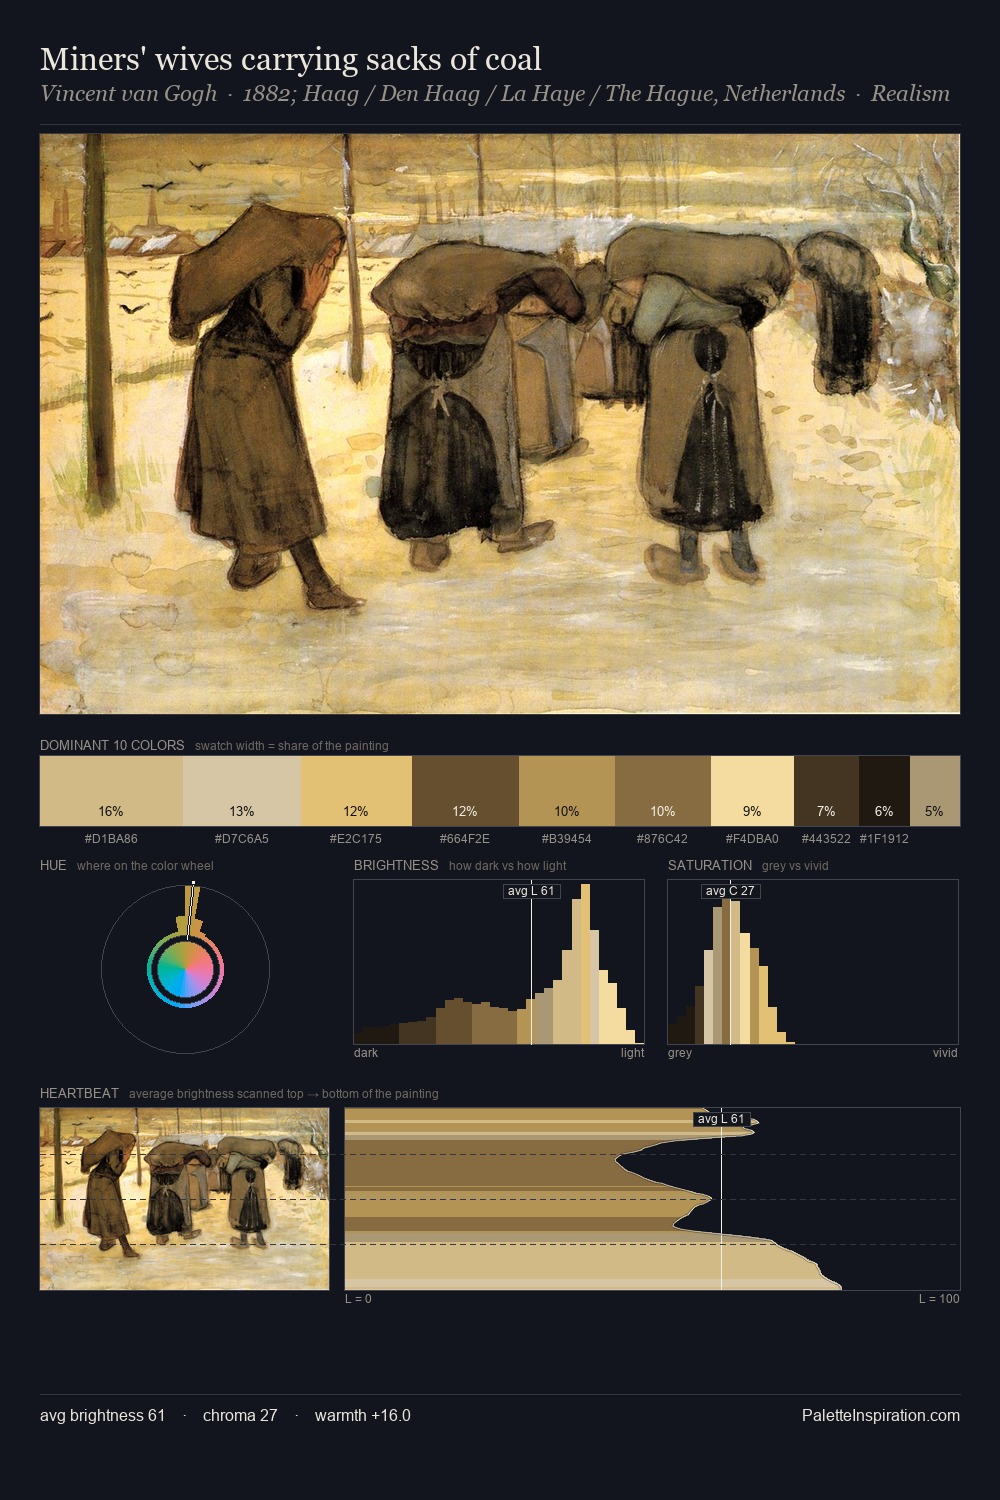Click the Realism style label
The image size is (1000, 1500).
tap(910, 94)
